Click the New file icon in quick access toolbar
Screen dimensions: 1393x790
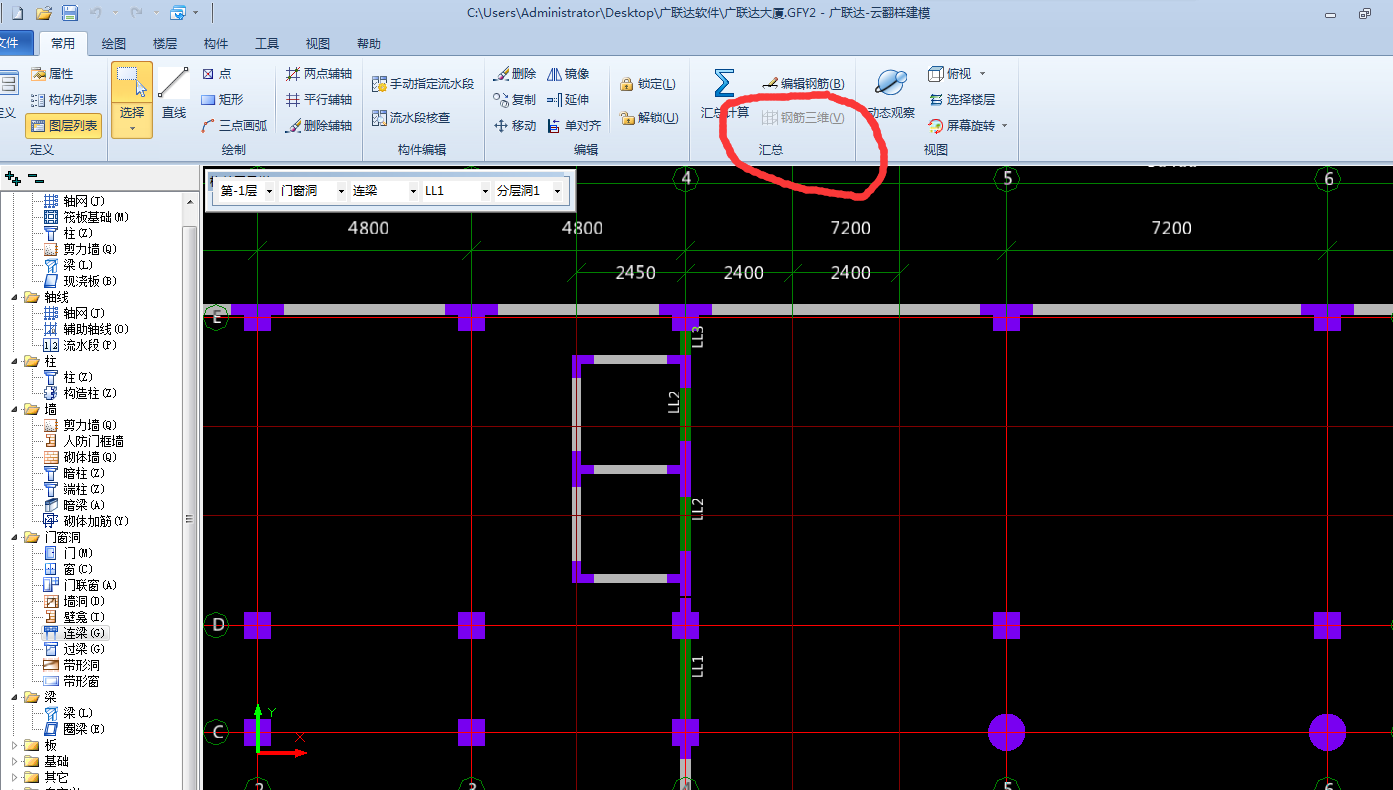point(18,13)
